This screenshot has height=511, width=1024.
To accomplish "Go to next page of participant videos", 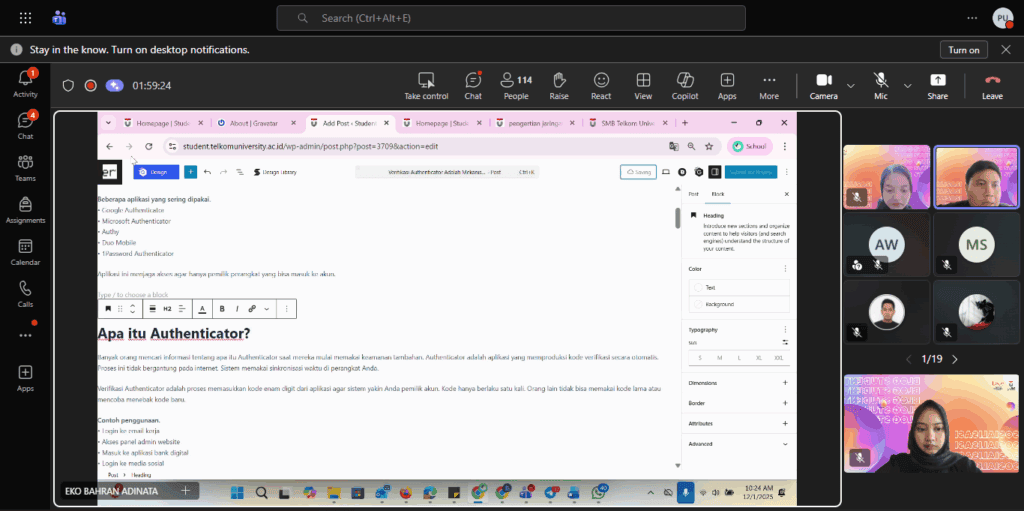I will [955, 359].
